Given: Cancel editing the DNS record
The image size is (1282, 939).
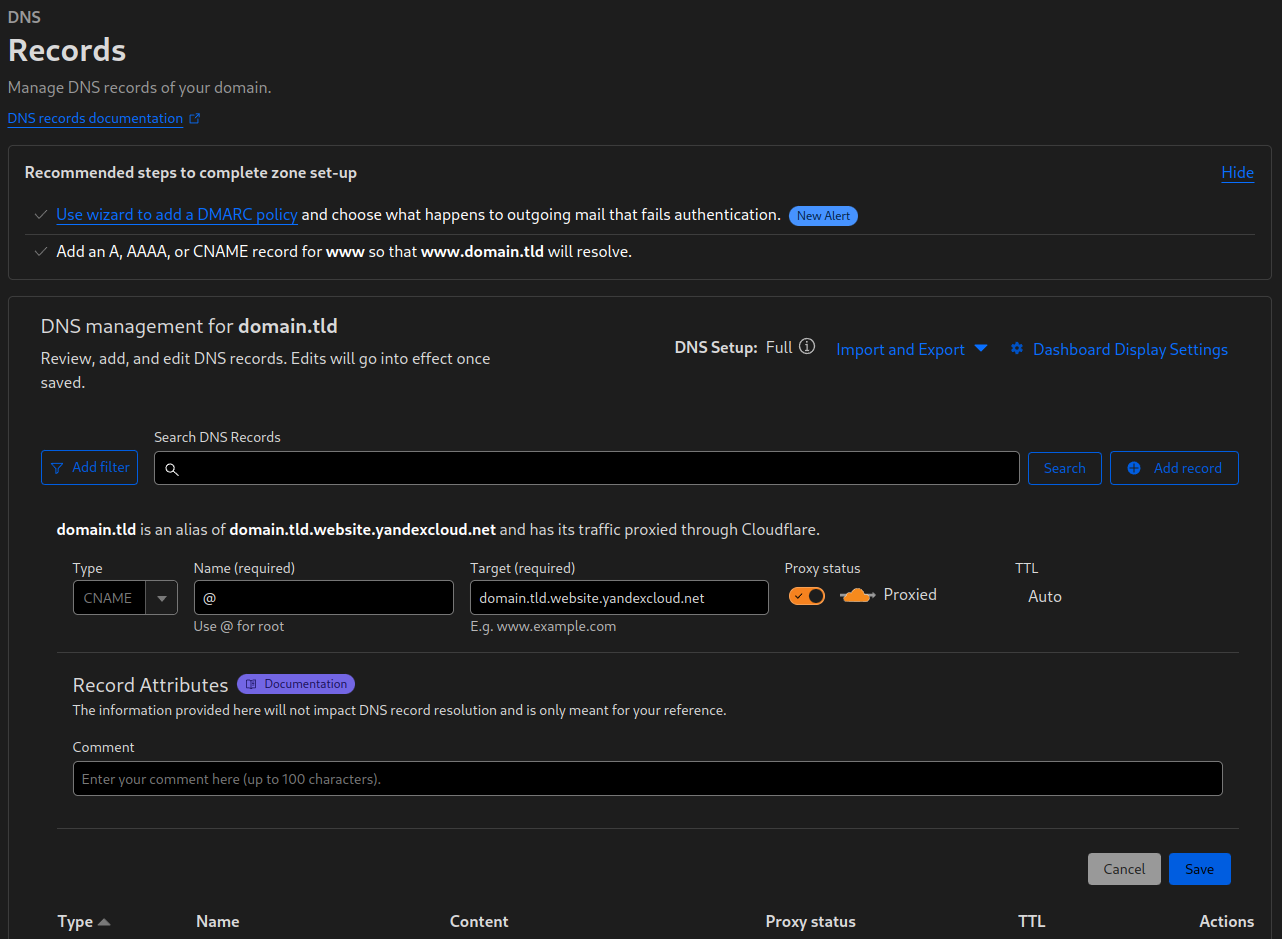Looking at the screenshot, I should 1124,869.
